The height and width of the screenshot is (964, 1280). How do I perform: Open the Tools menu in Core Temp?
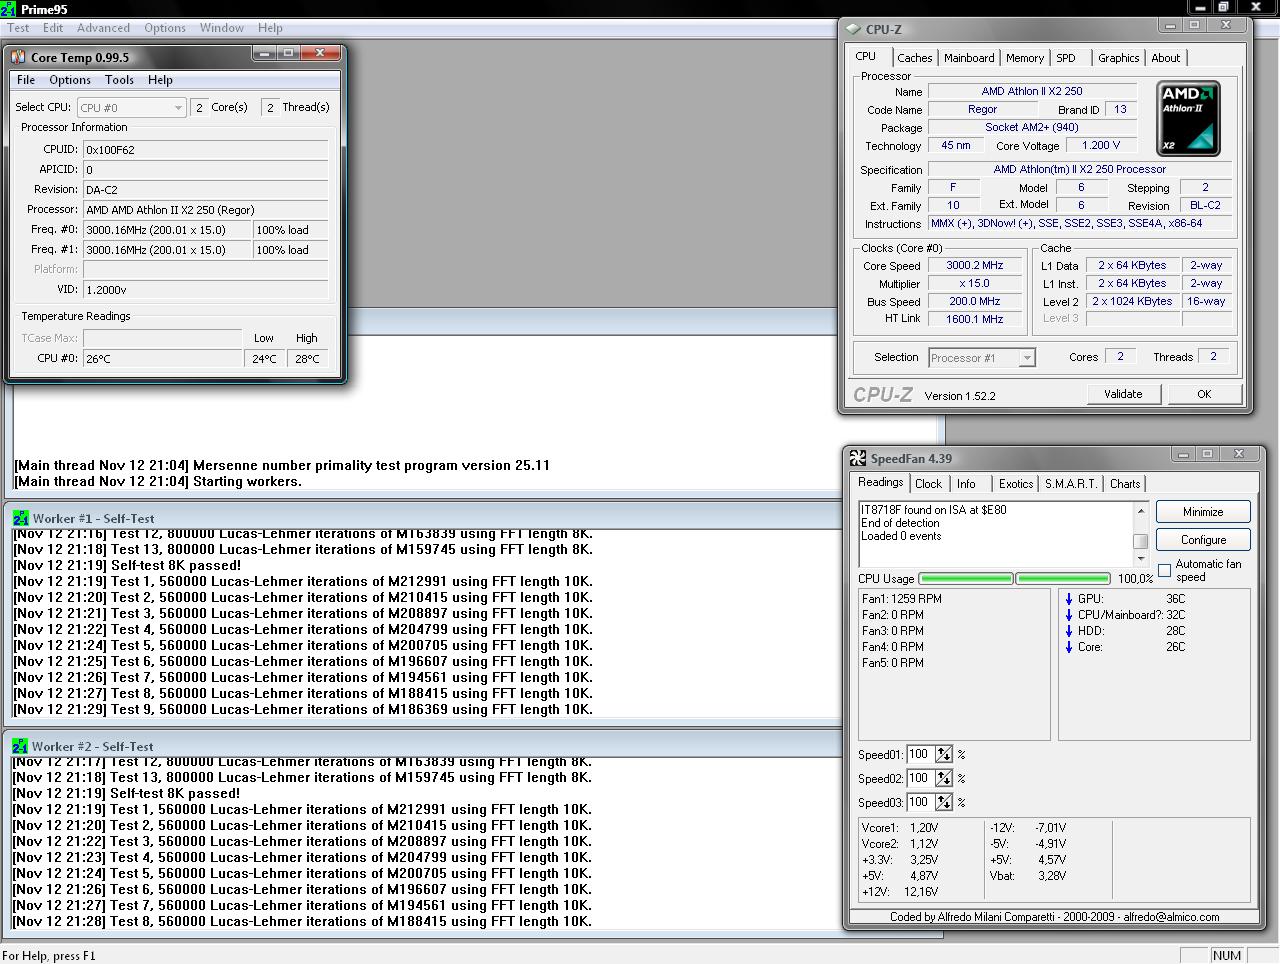[119, 80]
